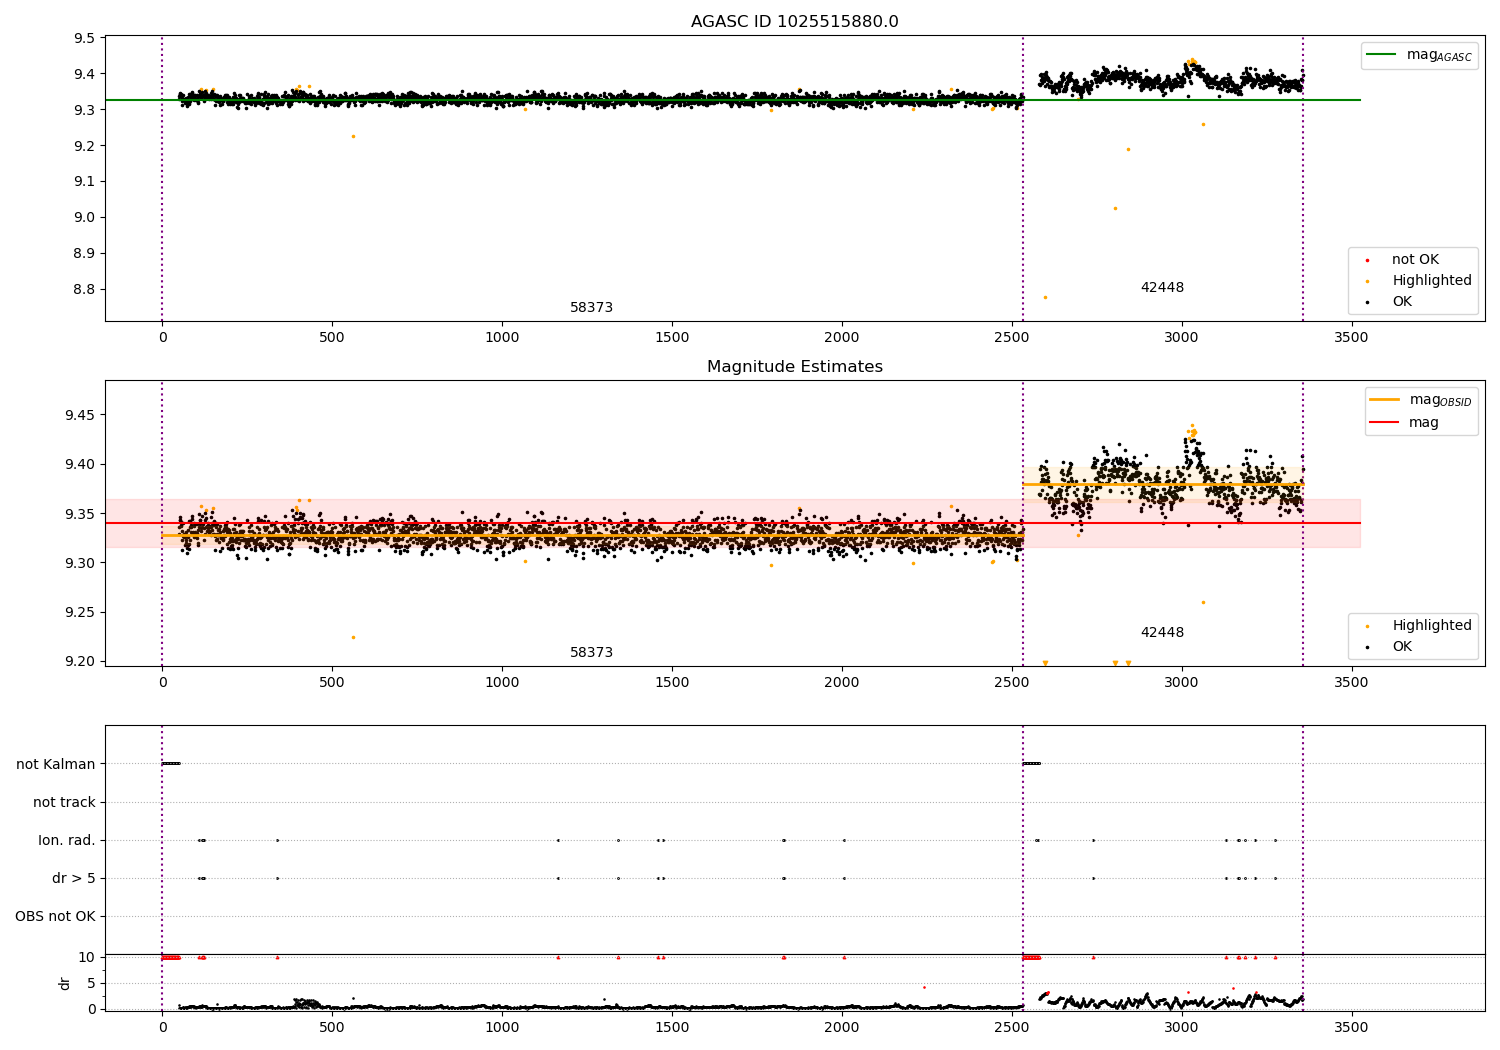
Task: Click y-tick '9.35' on middle plot
Action: [x=80, y=514]
